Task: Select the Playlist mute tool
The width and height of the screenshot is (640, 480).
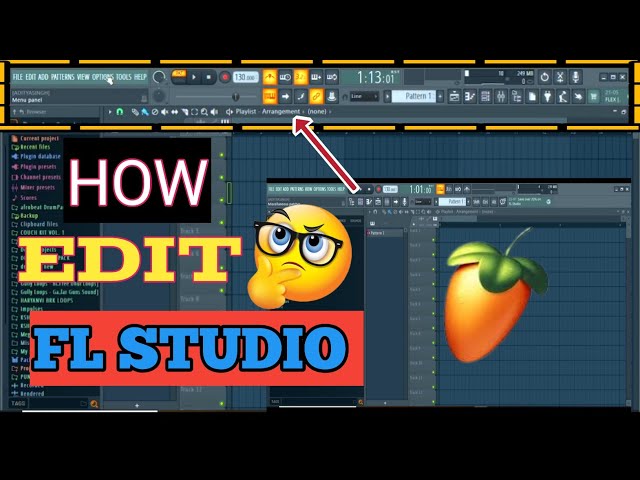Action: [164, 111]
